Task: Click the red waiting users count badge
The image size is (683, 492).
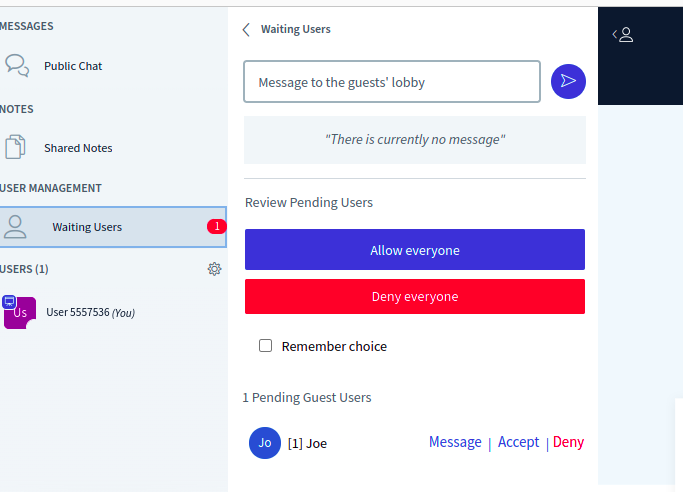Action: pos(216,226)
